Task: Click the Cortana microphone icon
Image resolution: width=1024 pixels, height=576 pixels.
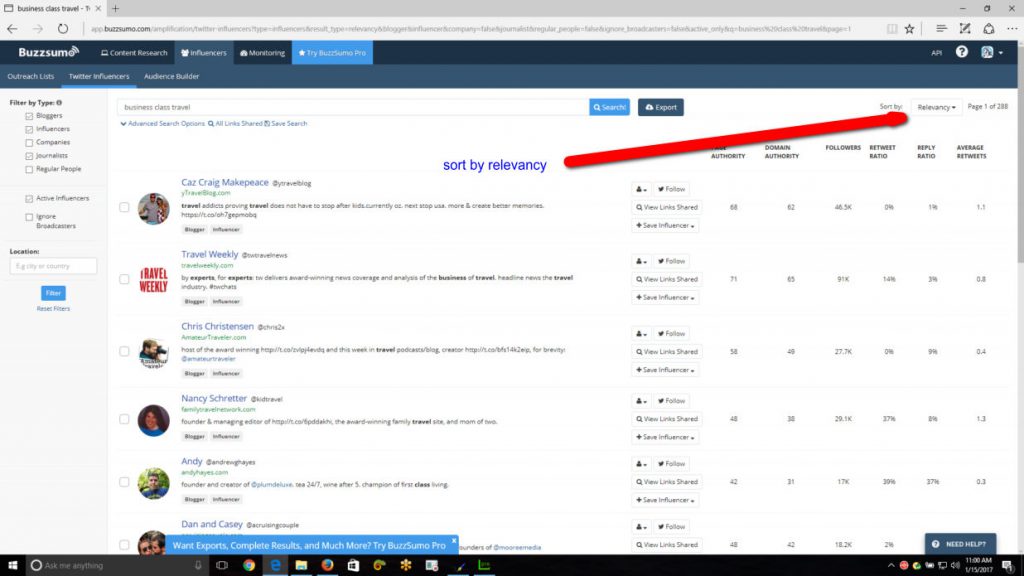Action: (198, 565)
